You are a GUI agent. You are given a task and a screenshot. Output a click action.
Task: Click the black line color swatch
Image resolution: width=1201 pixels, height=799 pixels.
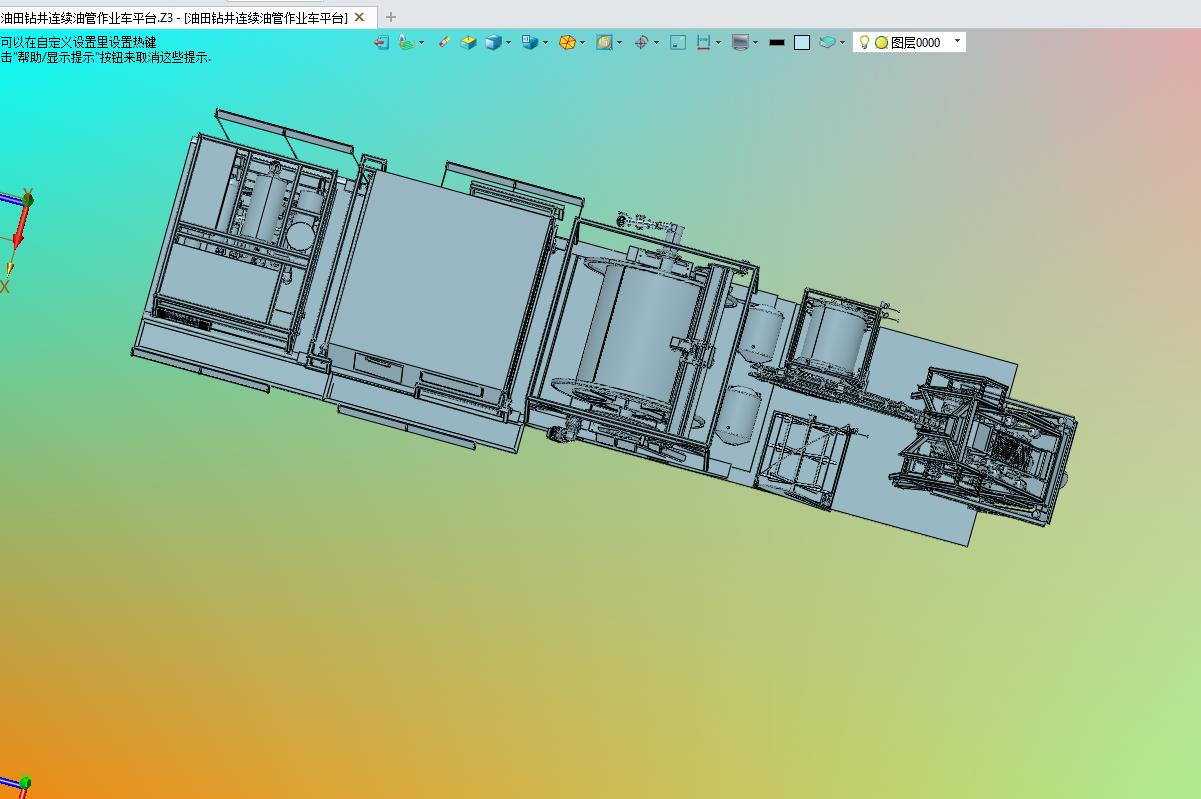[x=777, y=43]
